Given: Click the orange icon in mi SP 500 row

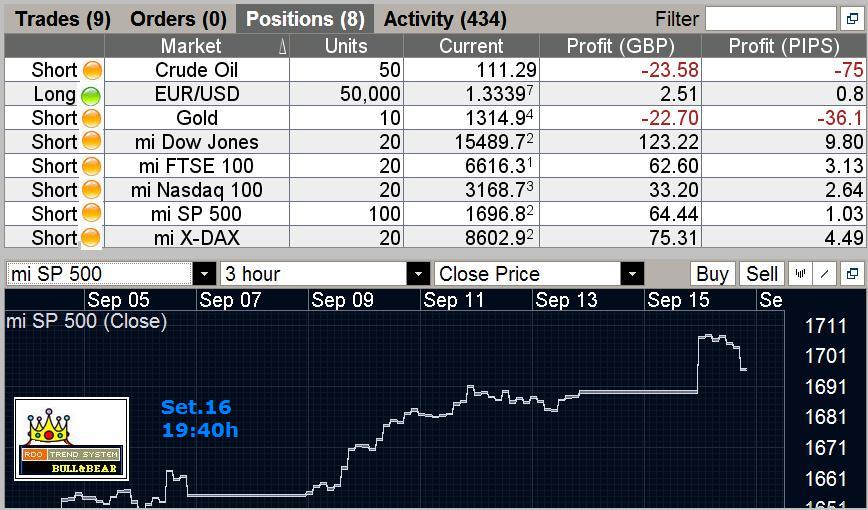Looking at the screenshot, I should 92,213.
